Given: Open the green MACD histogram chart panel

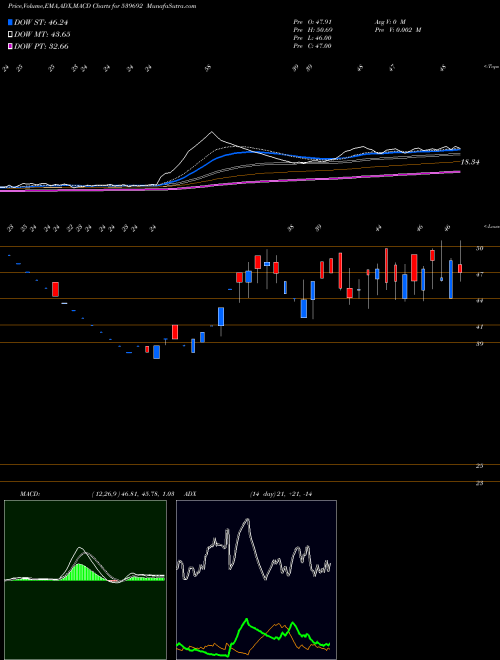Looking at the screenshot, I should coord(85,580).
